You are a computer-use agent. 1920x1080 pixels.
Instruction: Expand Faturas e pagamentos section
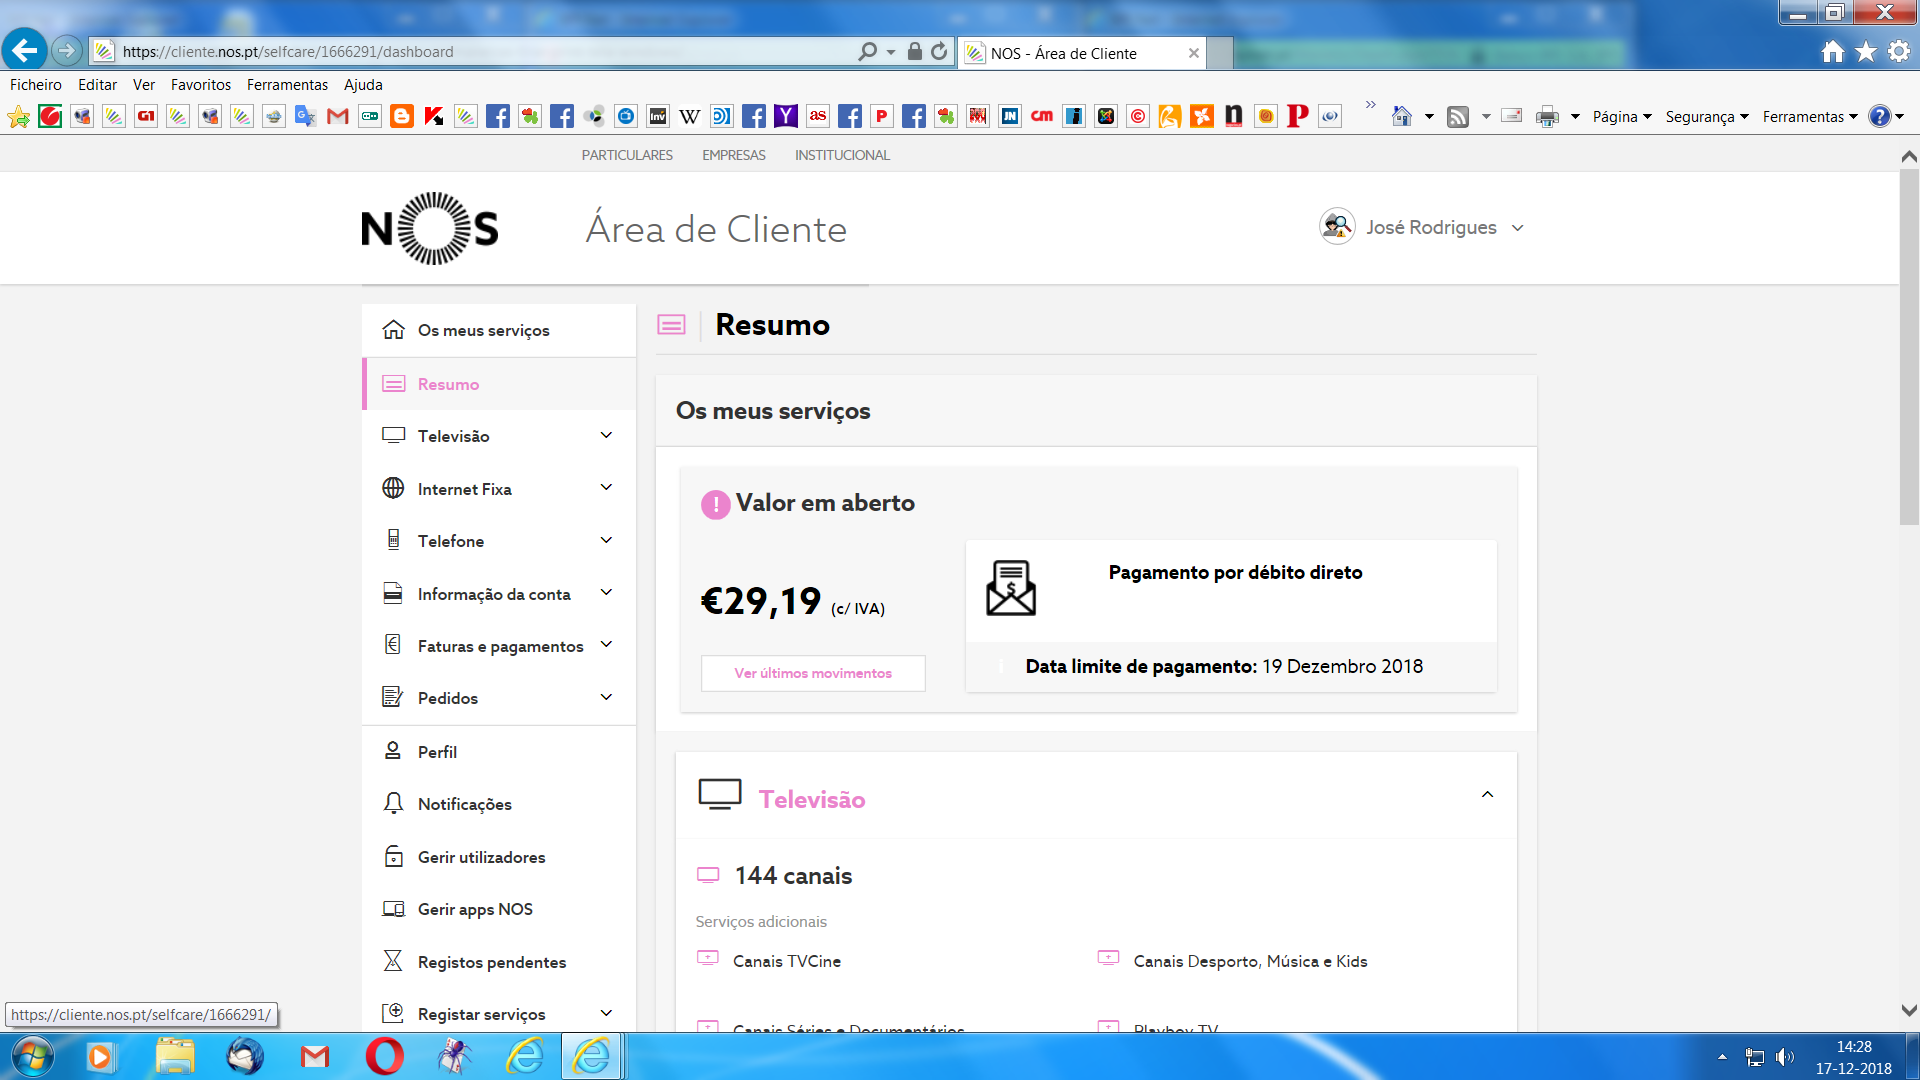pos(606,645)
